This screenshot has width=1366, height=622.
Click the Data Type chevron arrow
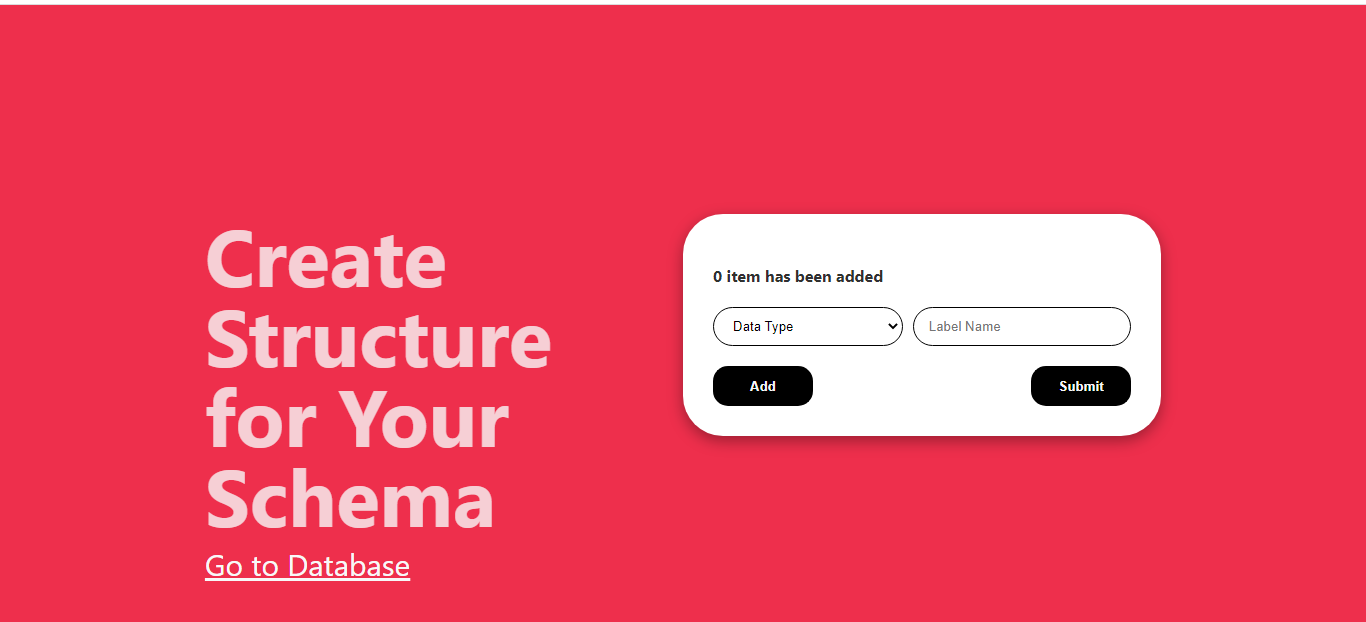(892, 326)
